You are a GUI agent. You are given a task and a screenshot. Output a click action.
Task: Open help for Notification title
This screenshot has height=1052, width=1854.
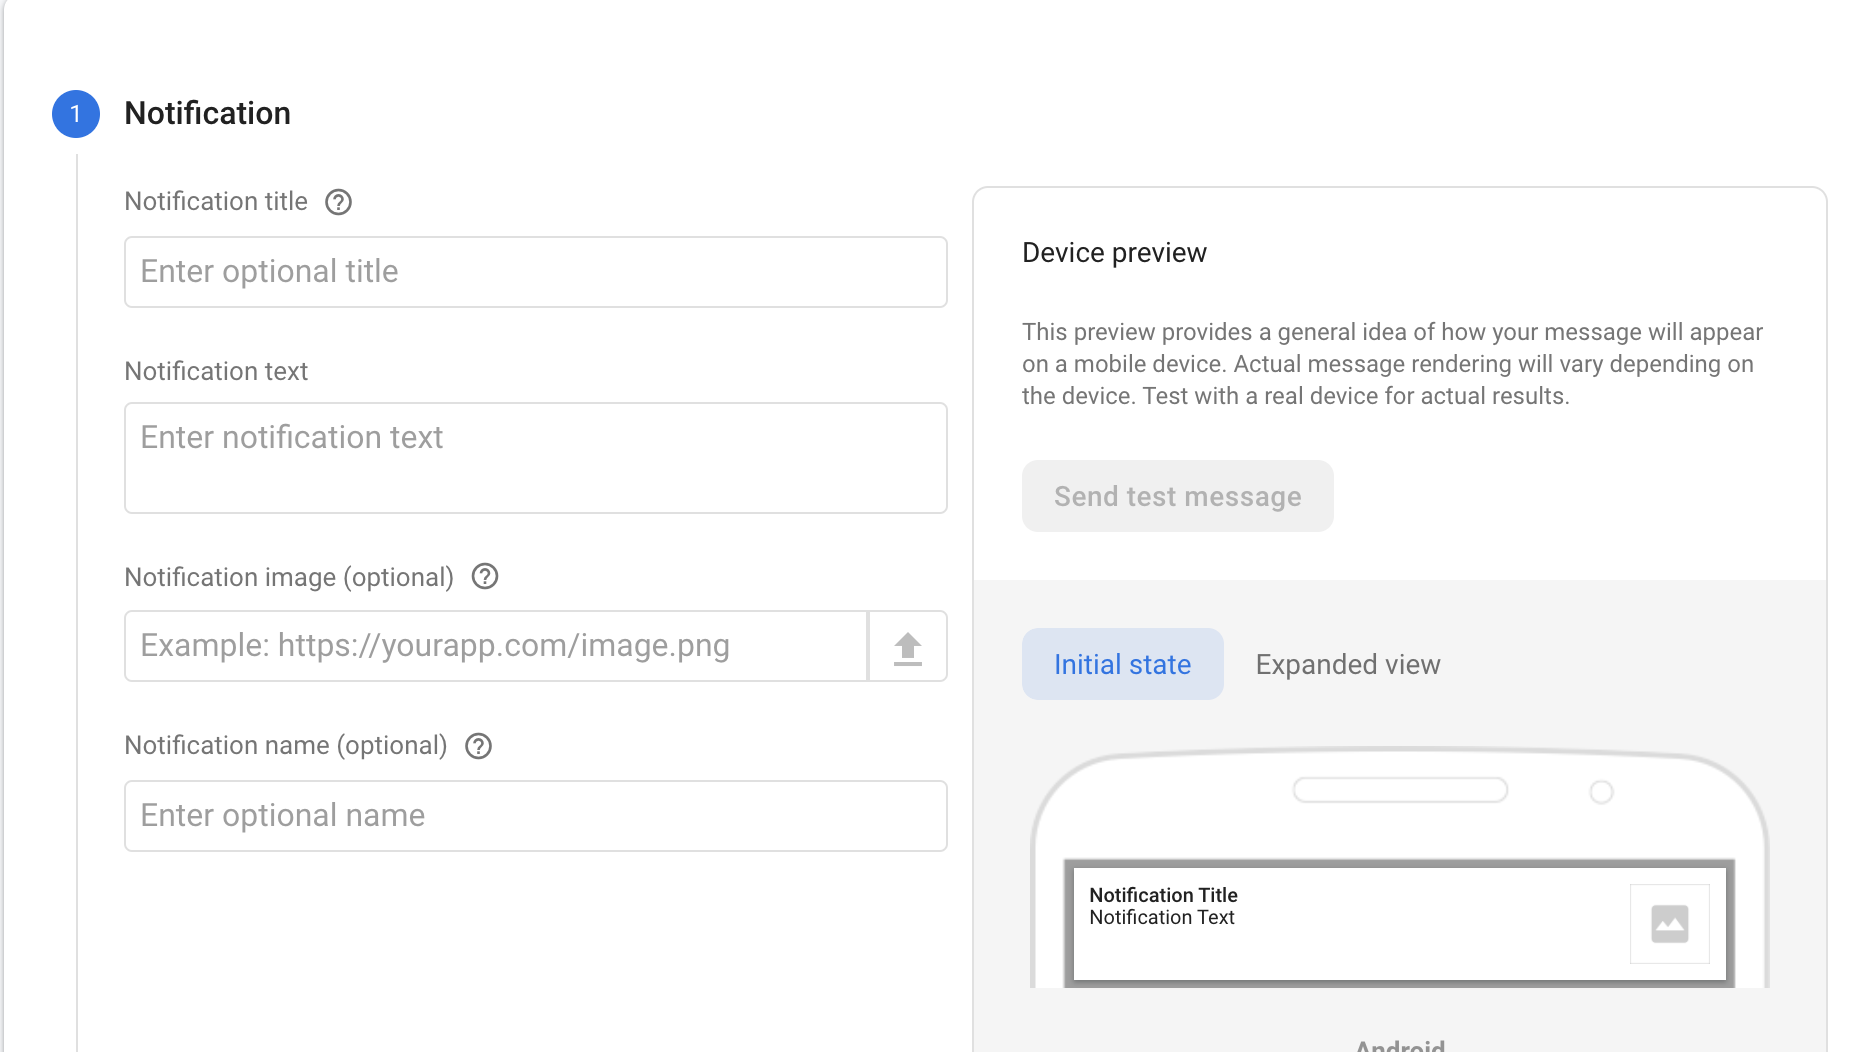pos(339,202)
